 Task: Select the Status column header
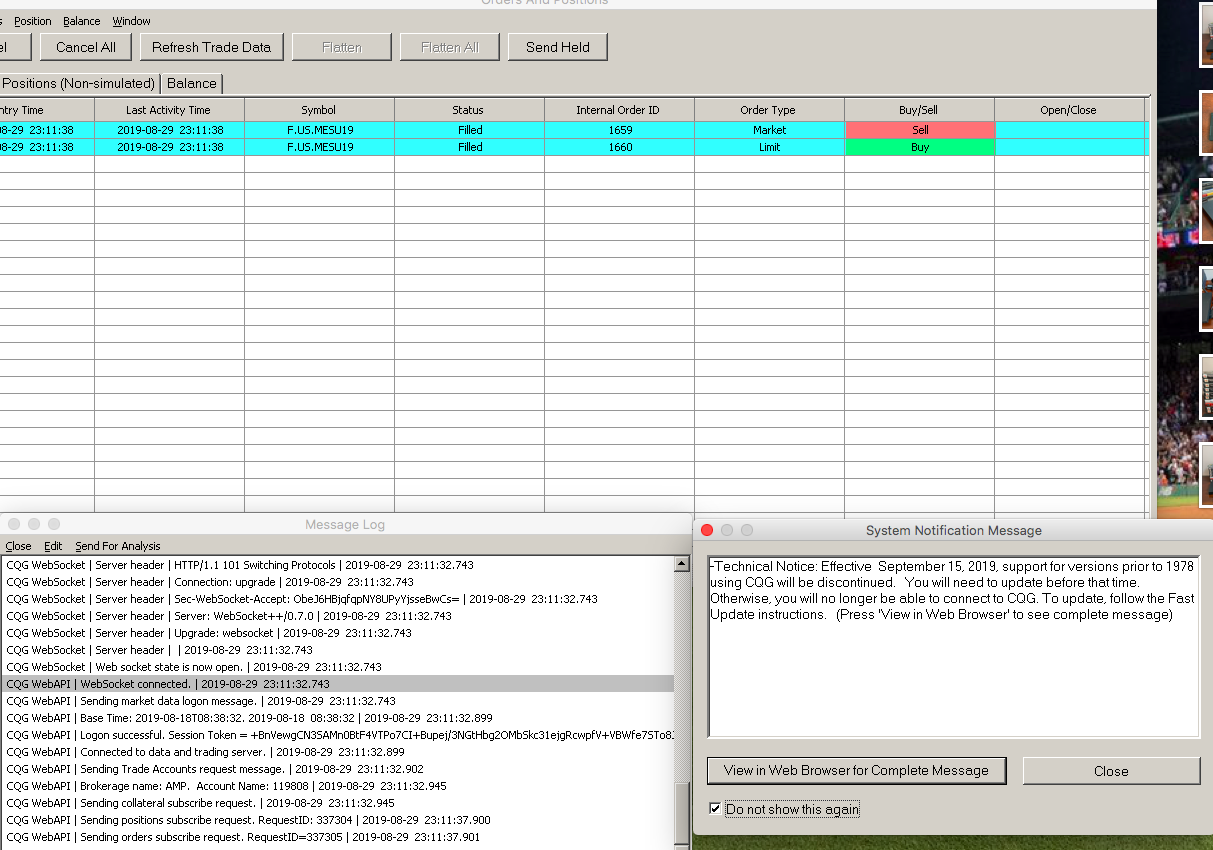[468, 110]
